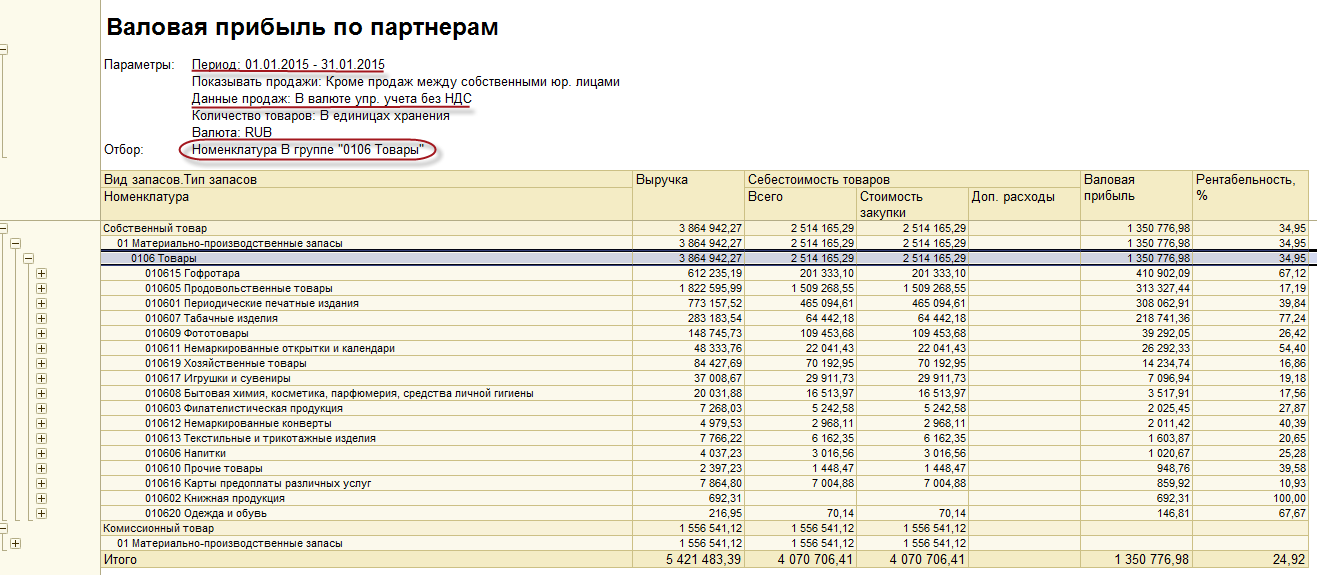The image size is (1317, 575).
Task: Select the Вид запасов.Тип запасов header cell
Action: (x=367, y=180)
